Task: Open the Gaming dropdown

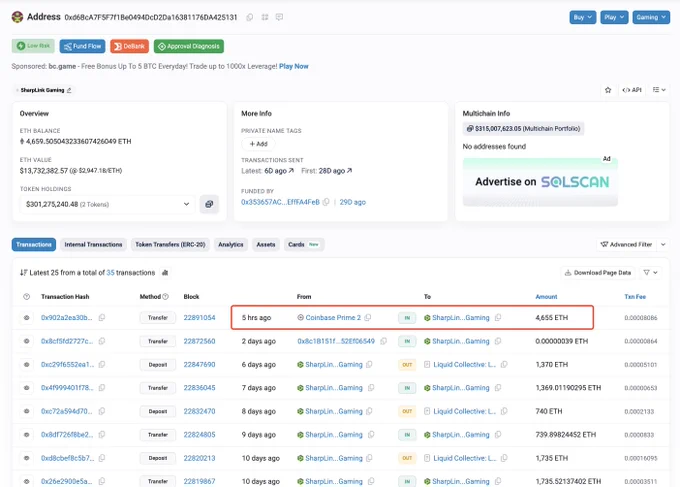Action: (651, 17)
